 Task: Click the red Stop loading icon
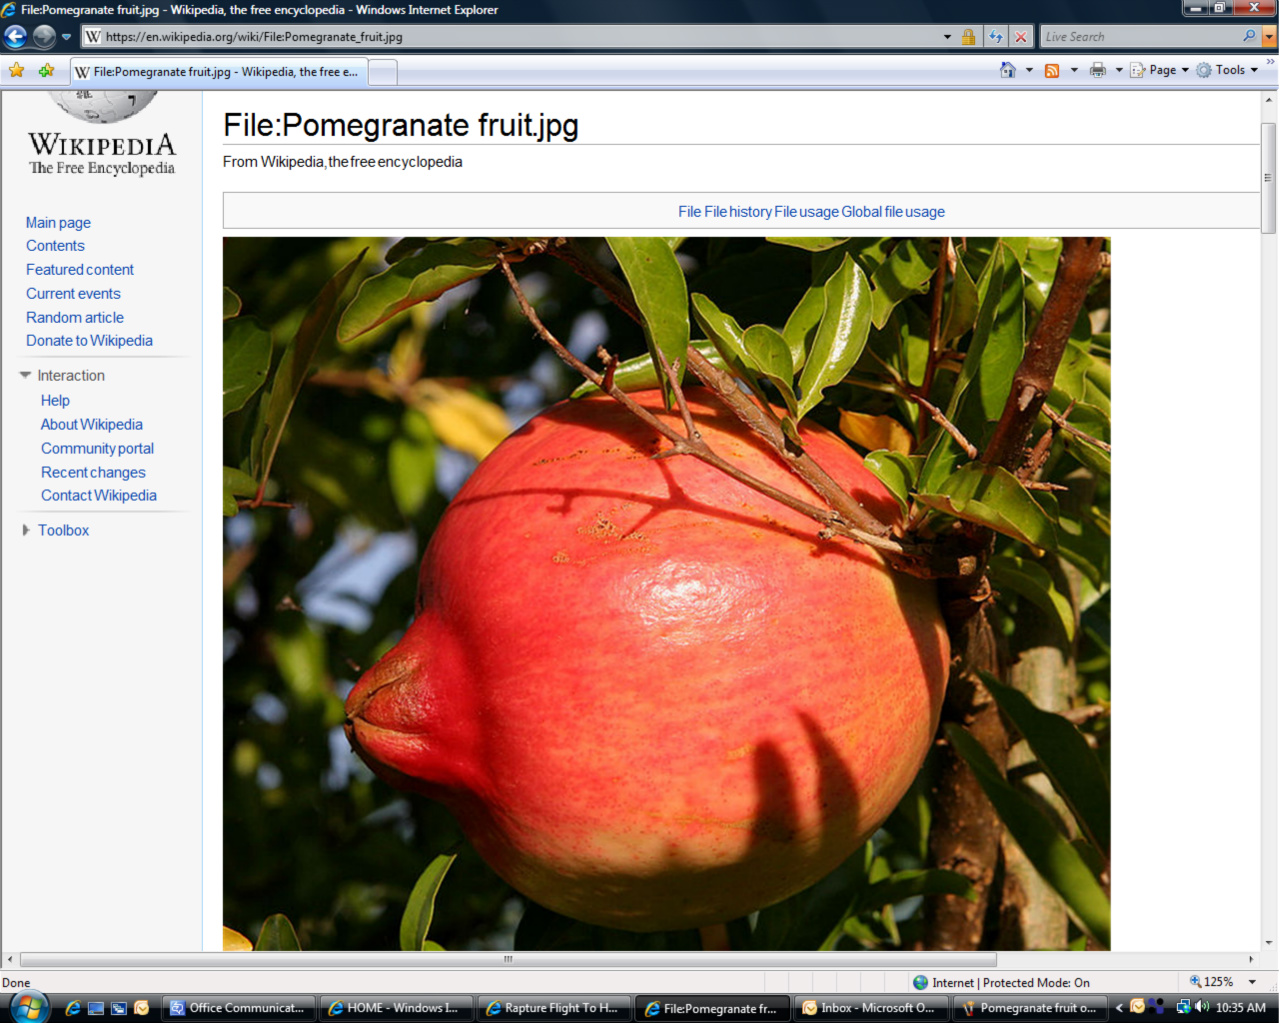1020,37
